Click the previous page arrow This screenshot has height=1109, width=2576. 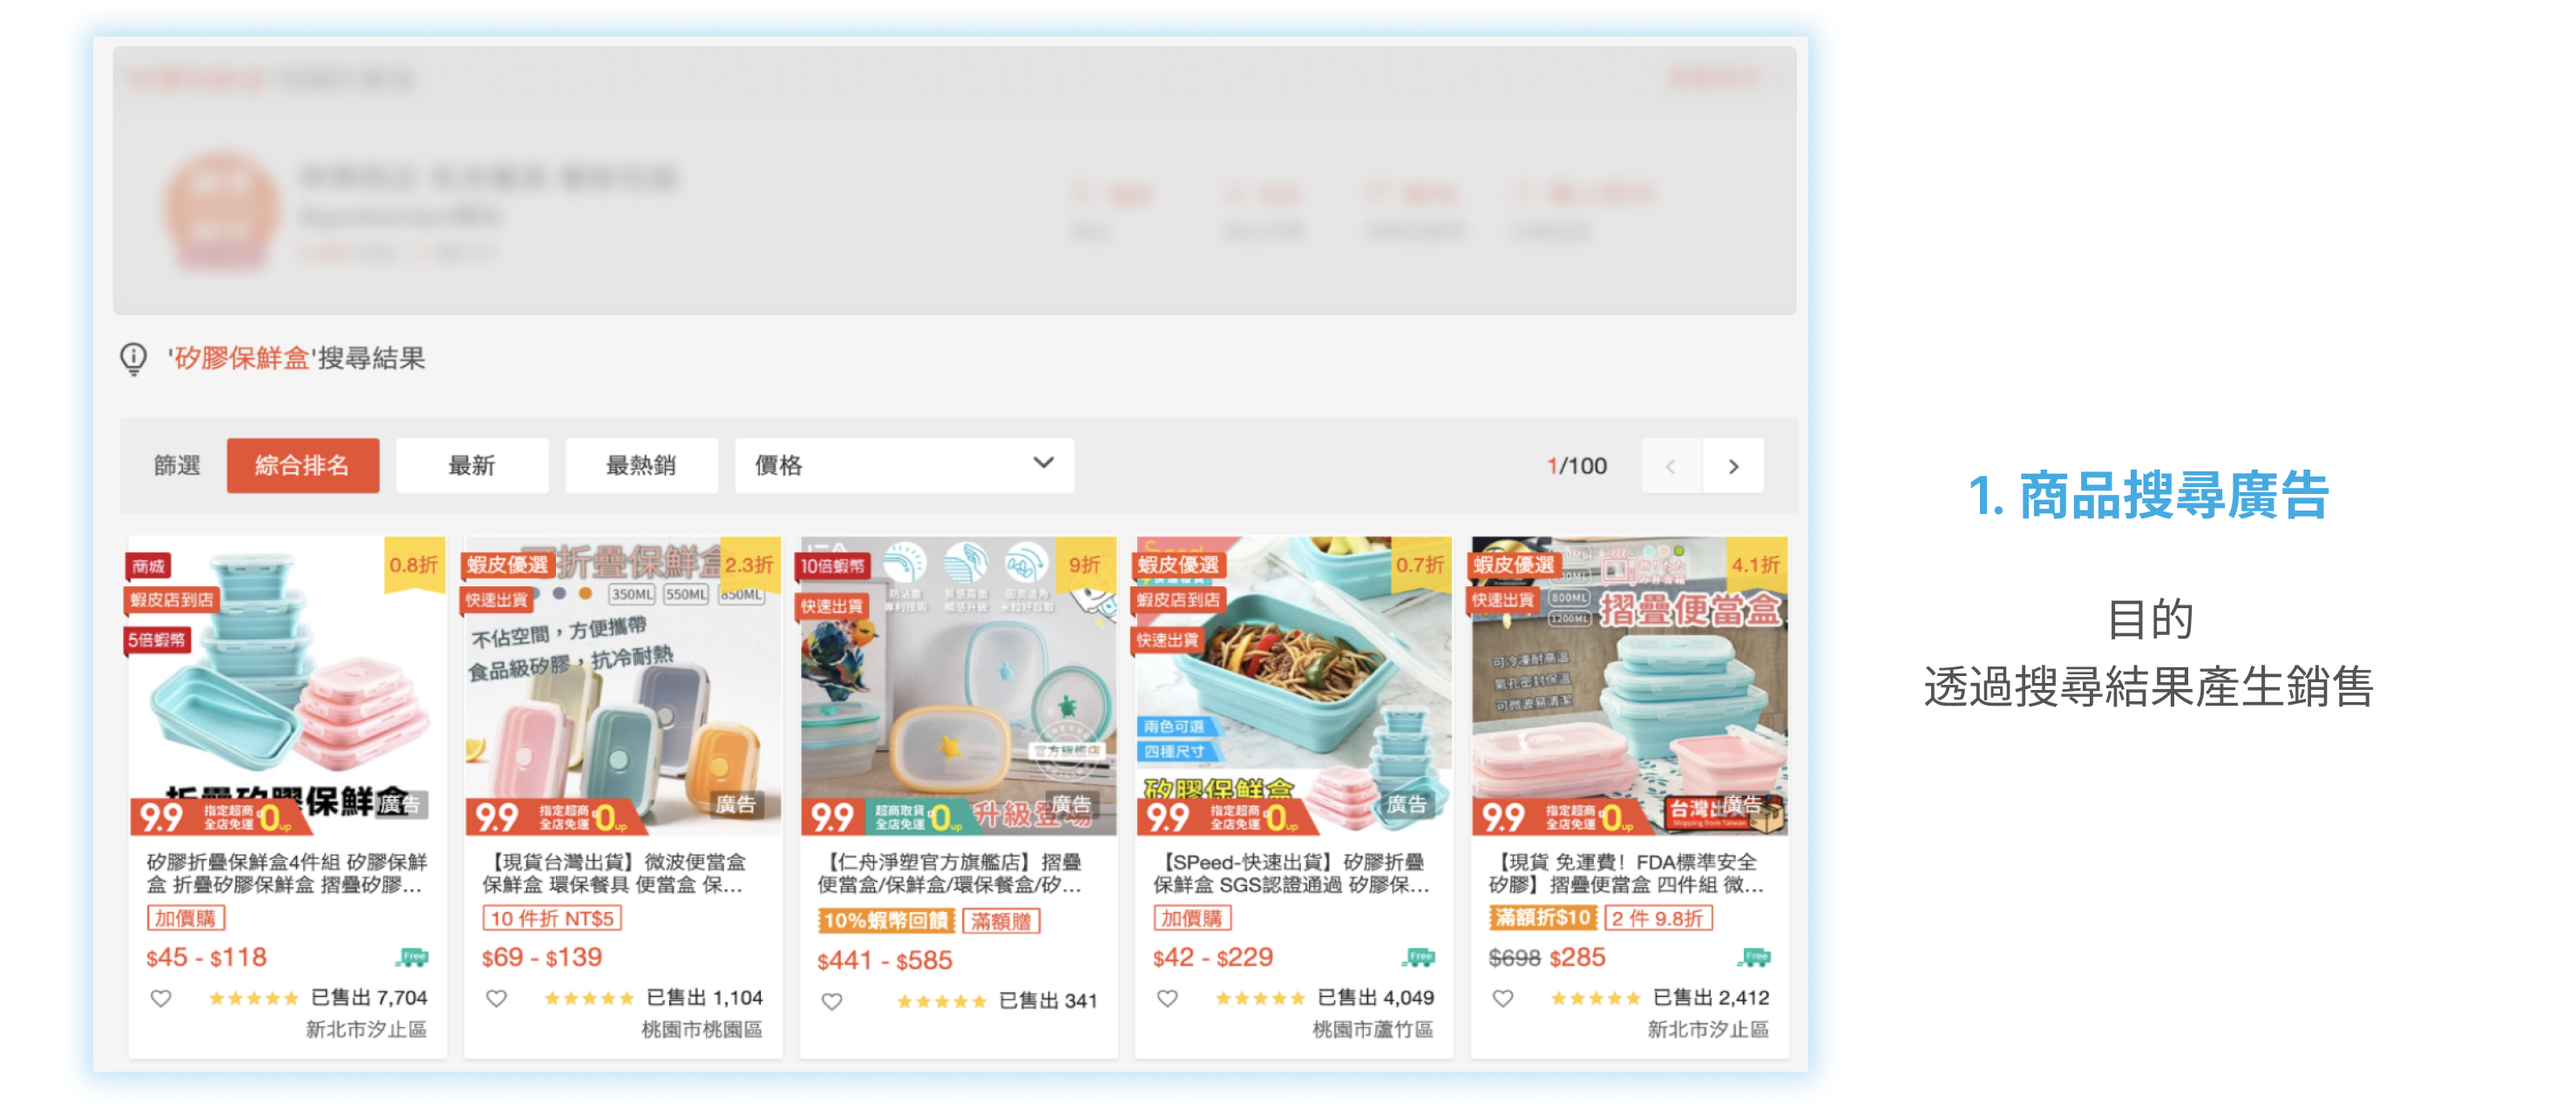pos(1670,466)
